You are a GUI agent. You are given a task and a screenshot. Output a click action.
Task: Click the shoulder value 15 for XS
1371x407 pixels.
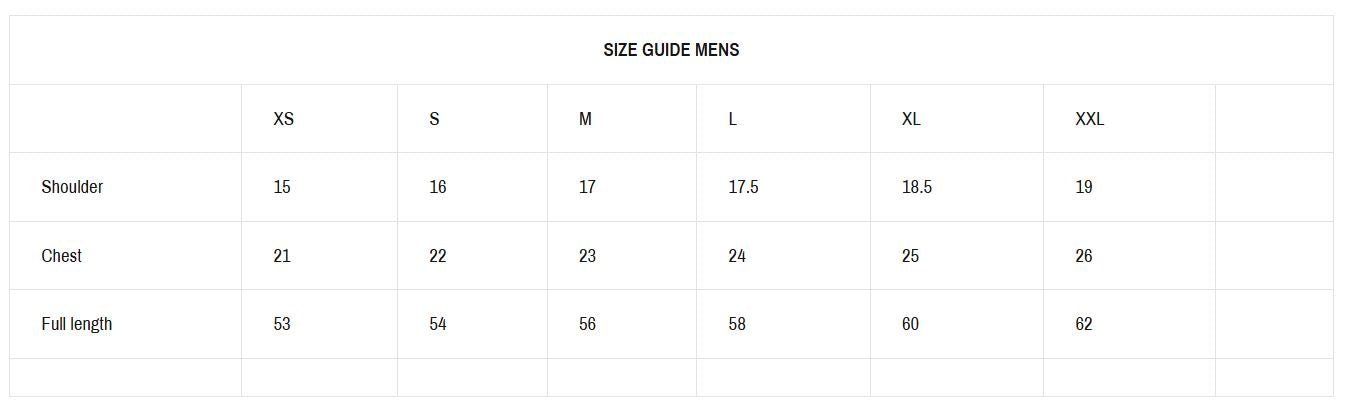pyautogui.click(x=282, y=187)
